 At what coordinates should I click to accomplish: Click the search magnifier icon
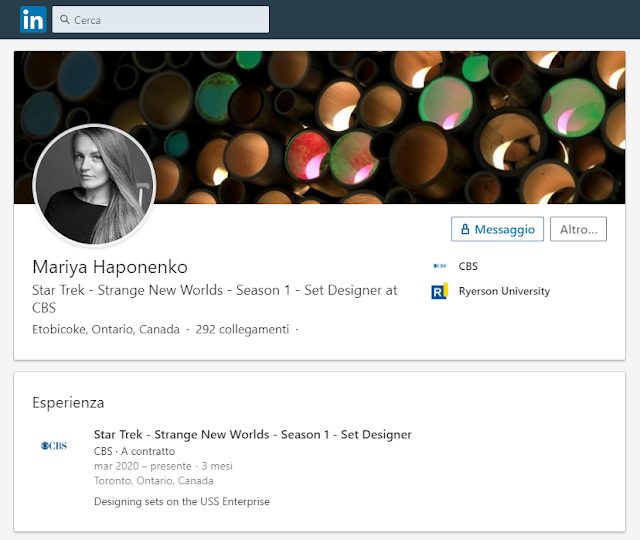[64, 19]
